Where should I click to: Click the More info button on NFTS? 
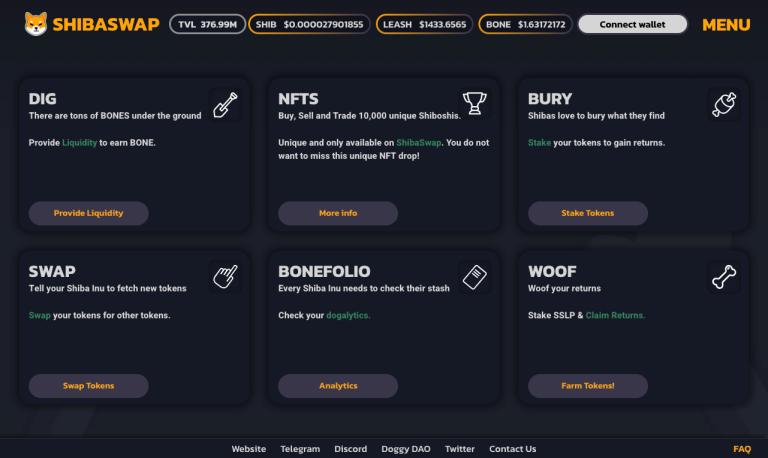point(338,213)
